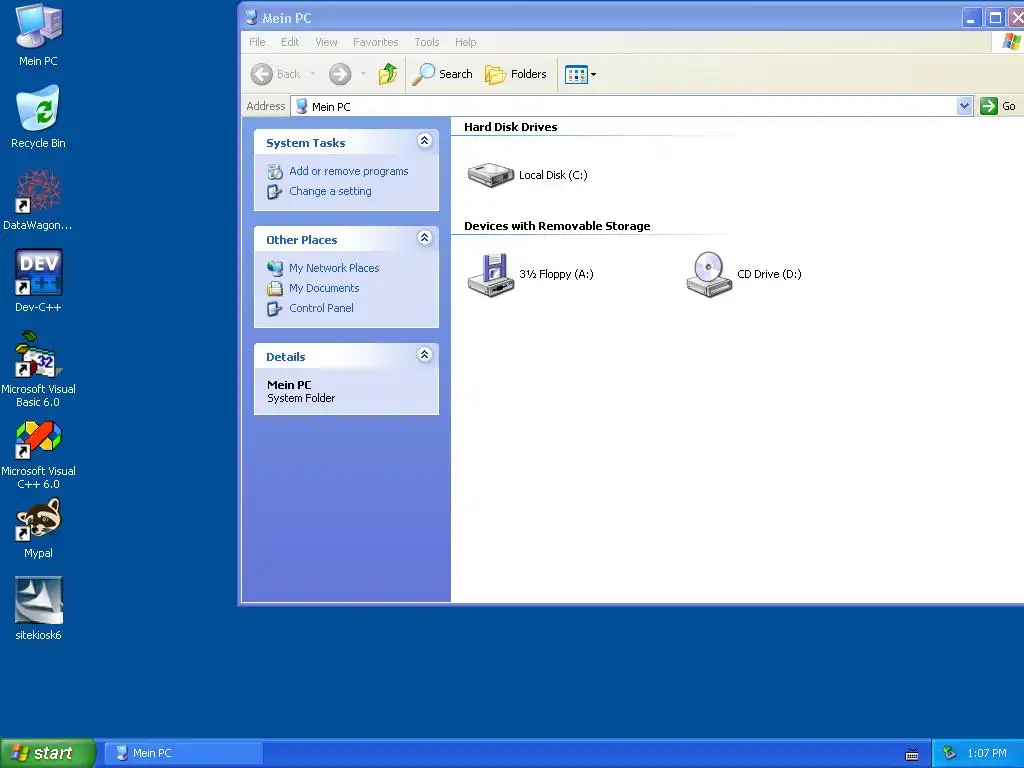Click the Go button beside address bar
This screenshot has width=1024, height=768.
coord(998,106)
